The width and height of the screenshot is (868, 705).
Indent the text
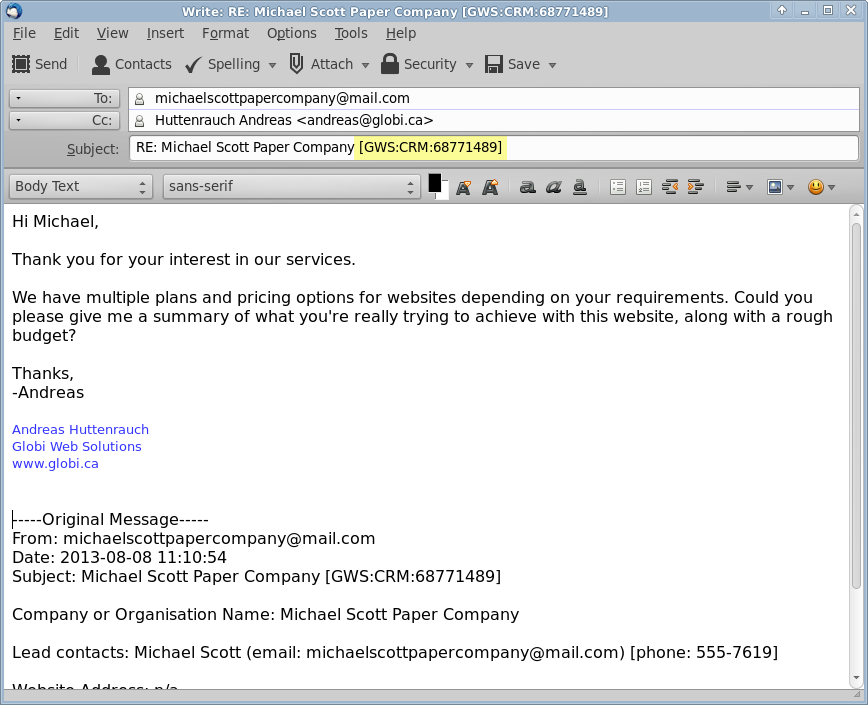click(x=695, y=187)
